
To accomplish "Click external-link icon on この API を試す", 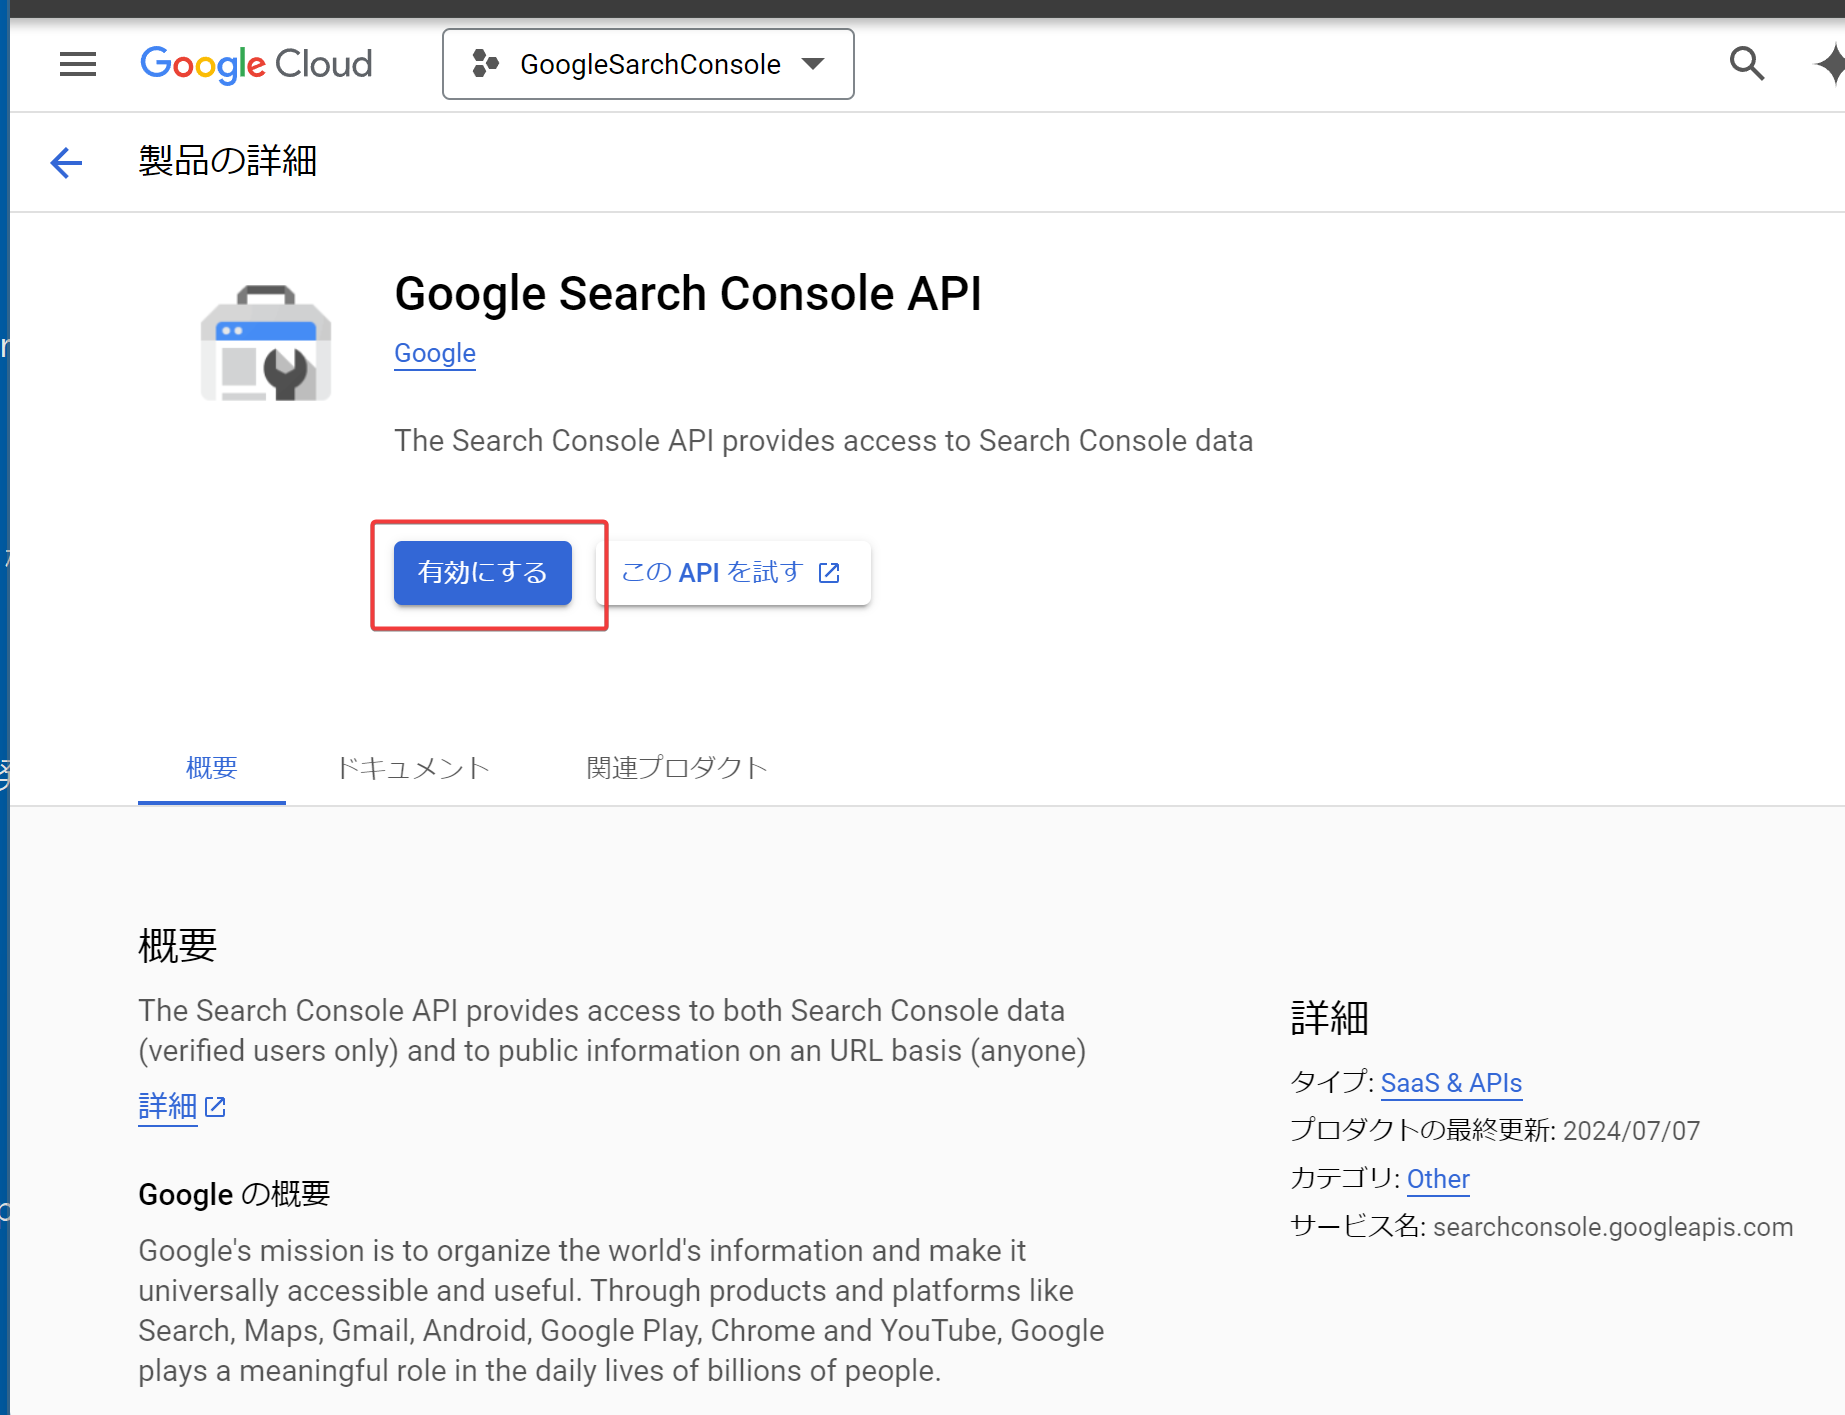I will (829, 573).
